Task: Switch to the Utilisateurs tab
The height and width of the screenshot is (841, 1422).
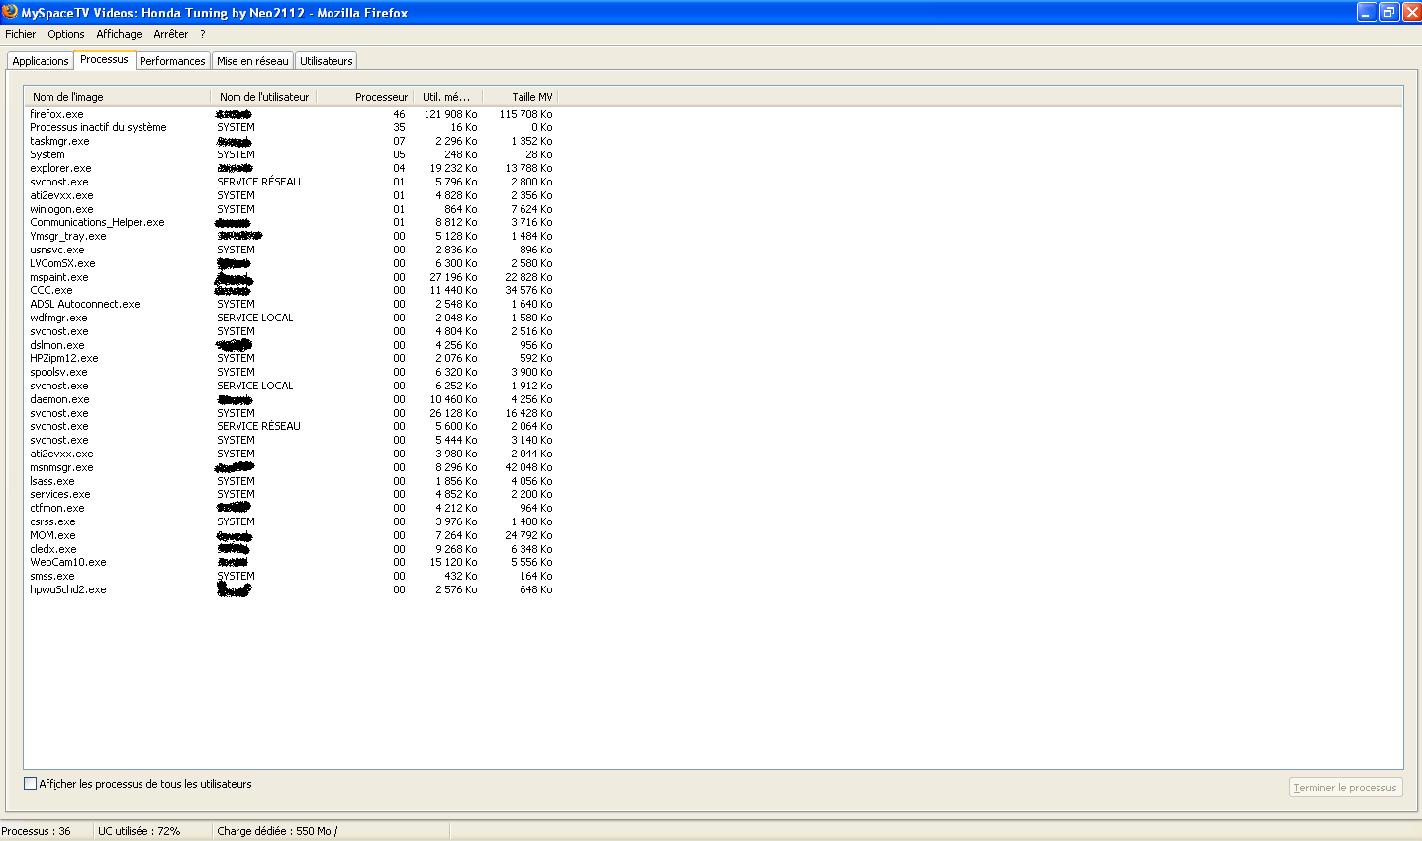Action: click(326, 61)
